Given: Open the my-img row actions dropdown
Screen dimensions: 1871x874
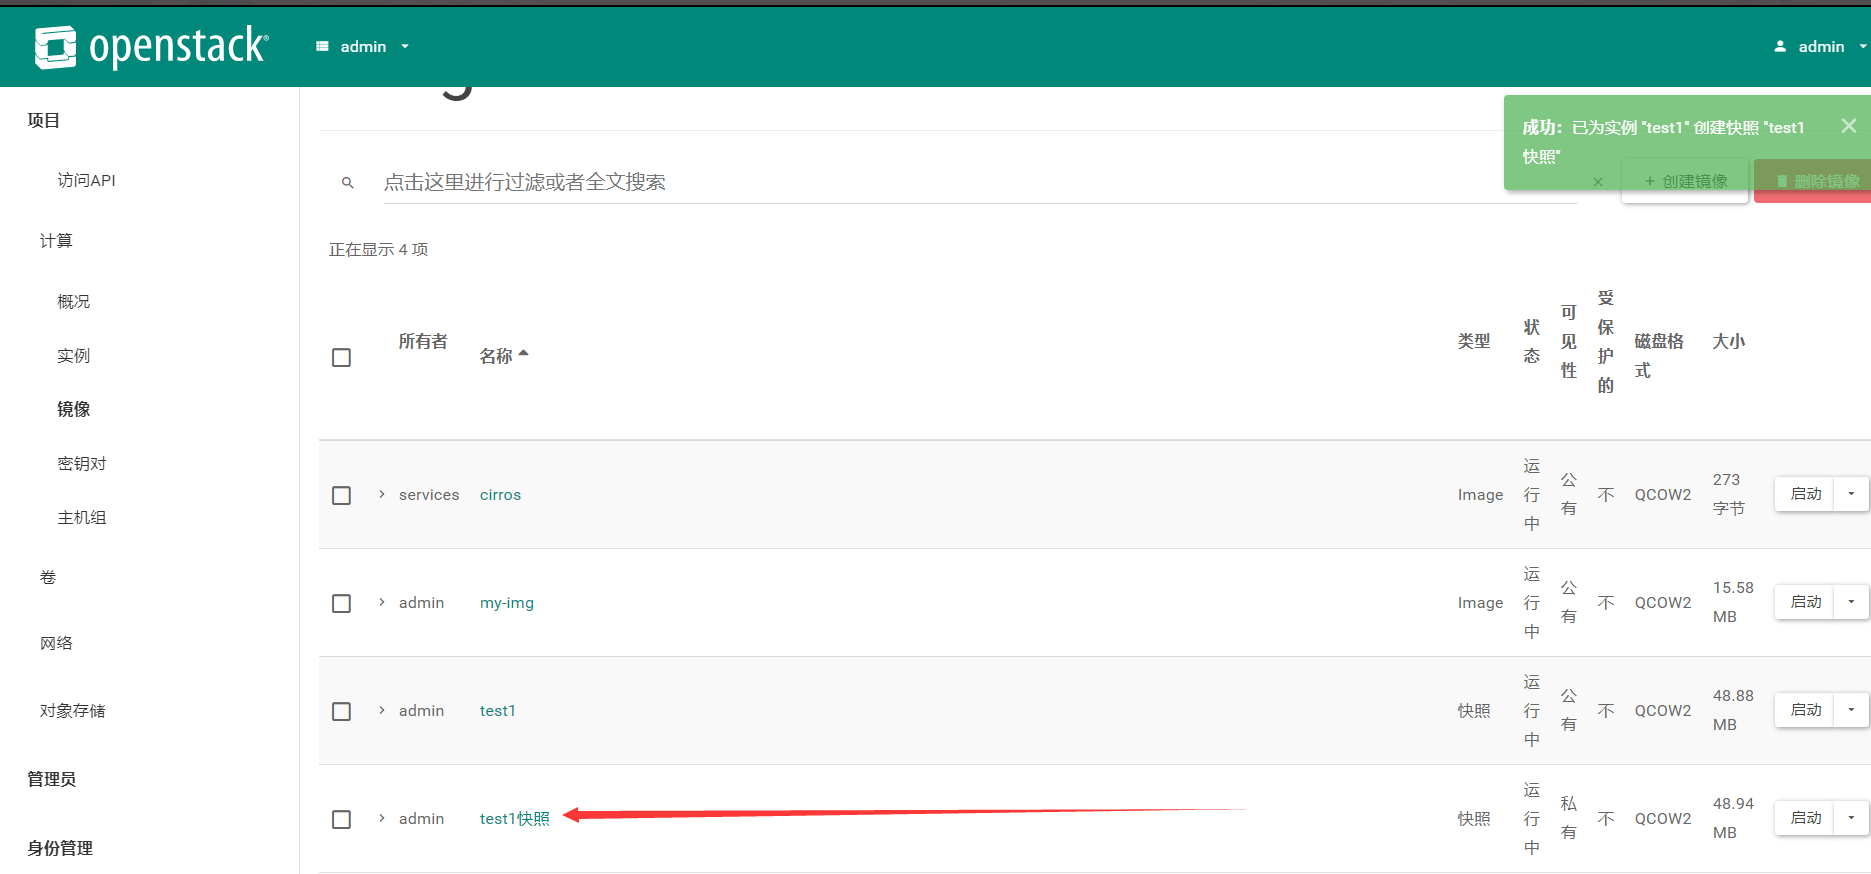Looking at the screenshot, I should tap(1851, 602).
